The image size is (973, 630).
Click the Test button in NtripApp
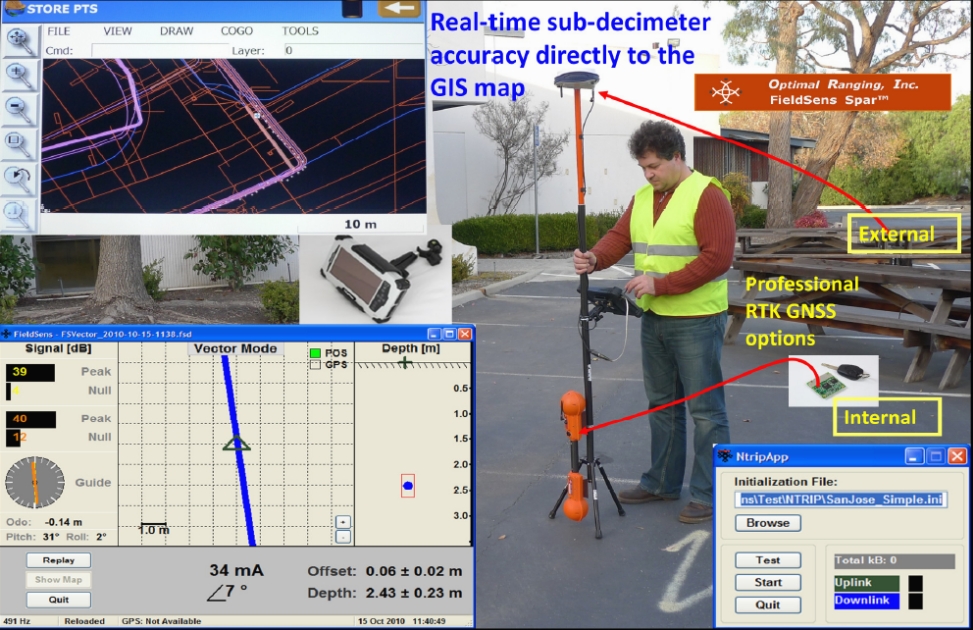pyautogui.click(x=768, y=560)
